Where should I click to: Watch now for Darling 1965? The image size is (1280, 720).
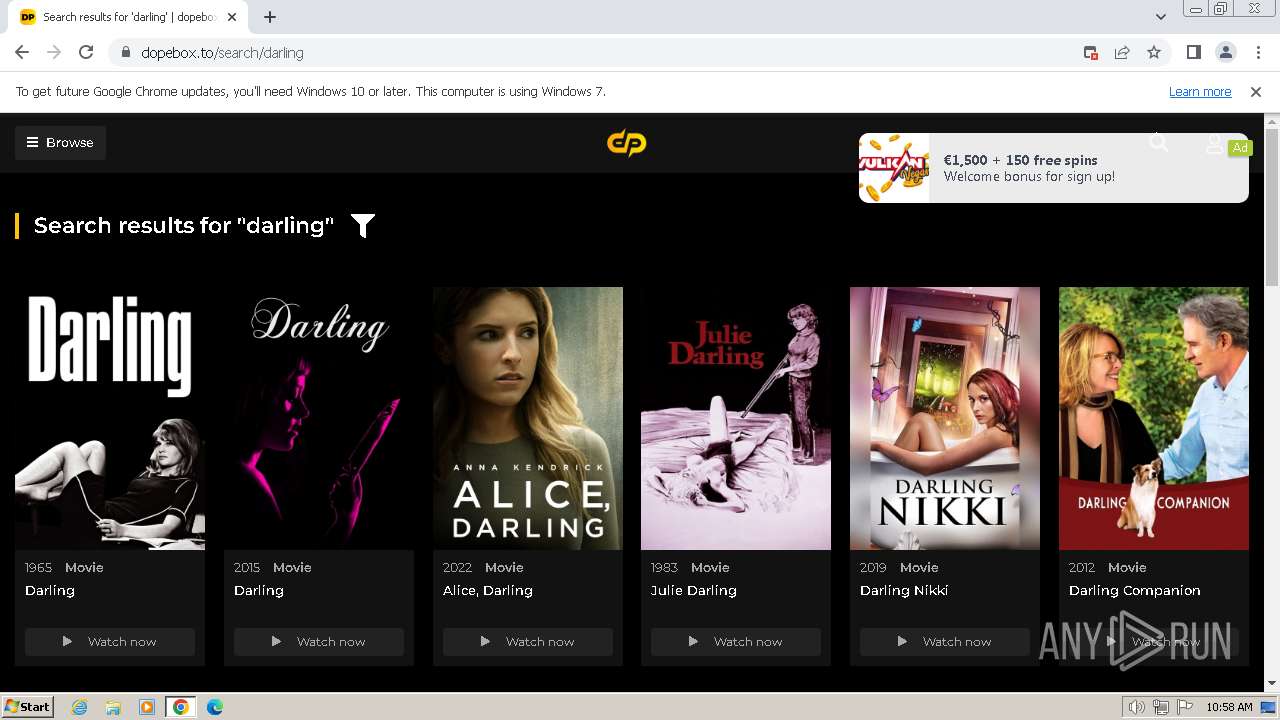coord(110,642)
